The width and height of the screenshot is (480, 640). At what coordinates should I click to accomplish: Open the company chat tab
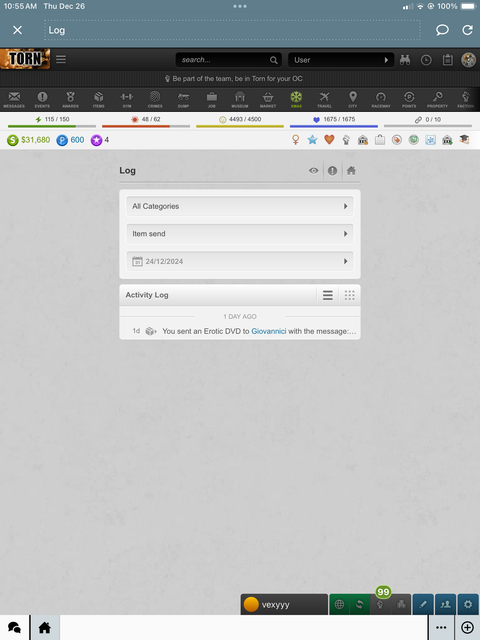point(401,604)
